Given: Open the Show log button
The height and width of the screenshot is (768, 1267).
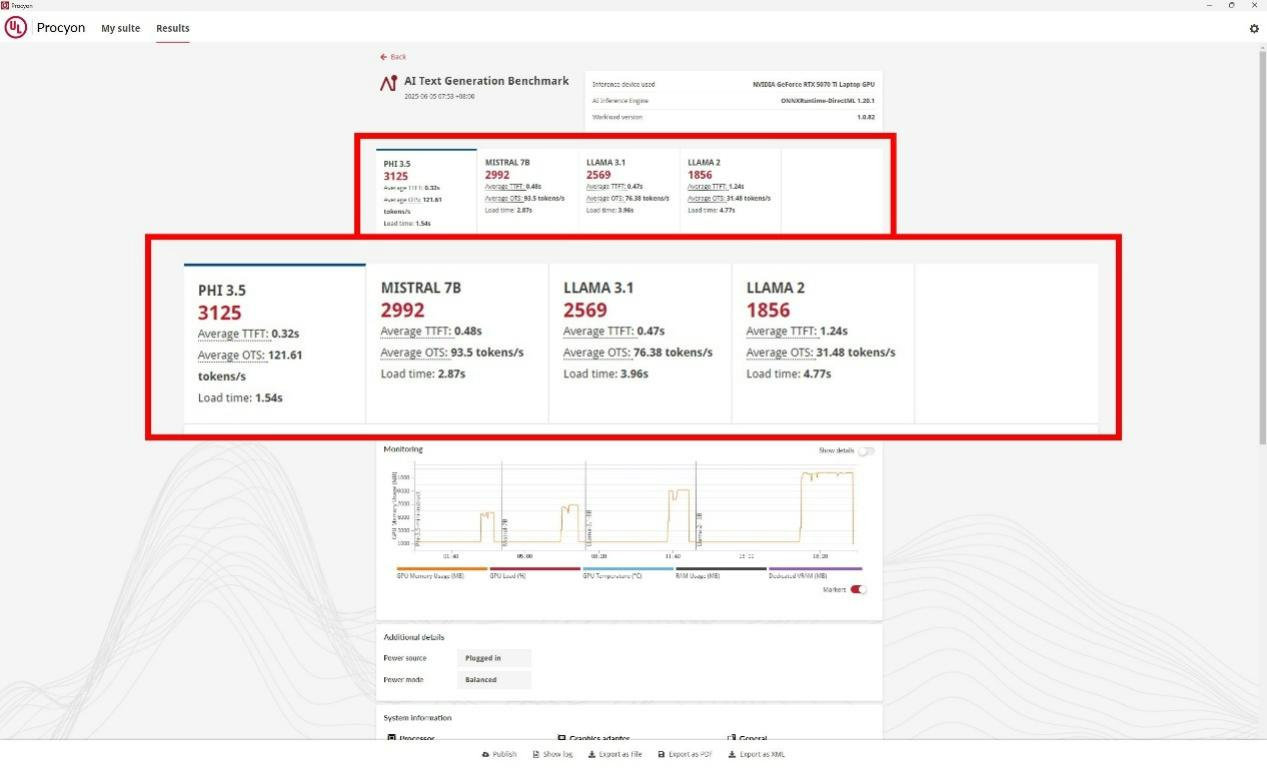Looking at the screenshot, I should [x=552, y=754].
